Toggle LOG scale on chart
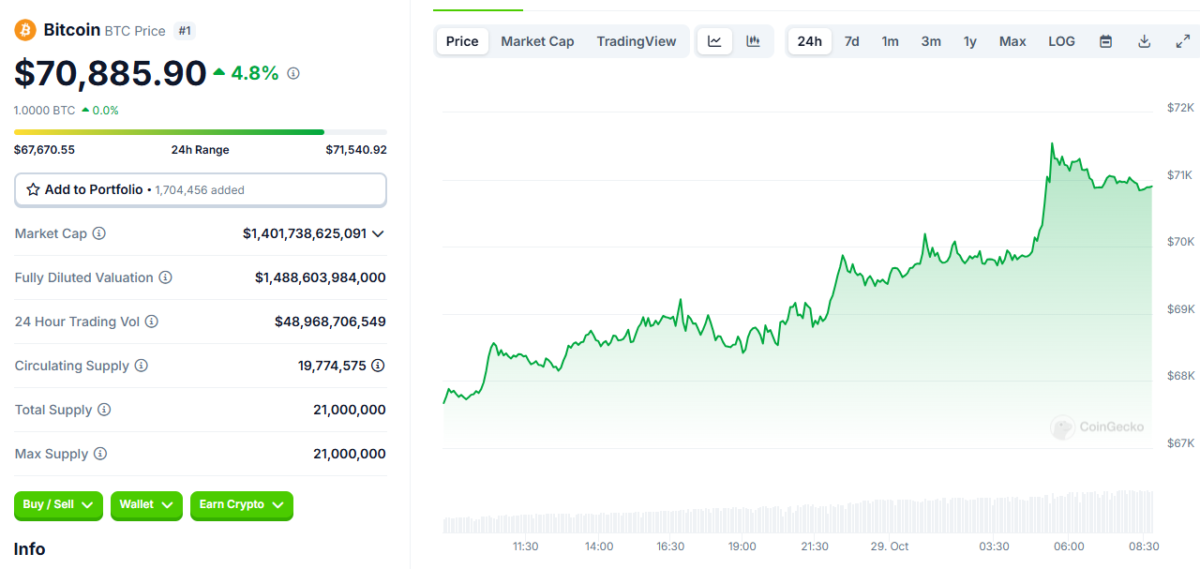This screenshot has height=569, width=1200. pyautogui.click(x=1061, y=41)
